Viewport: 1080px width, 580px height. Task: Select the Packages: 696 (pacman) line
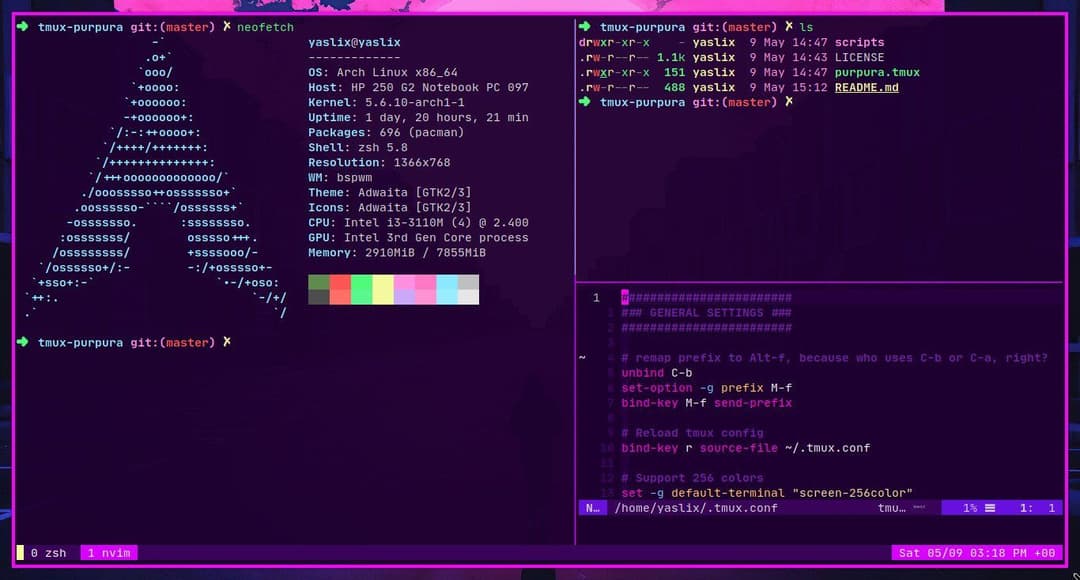point(386,132)
